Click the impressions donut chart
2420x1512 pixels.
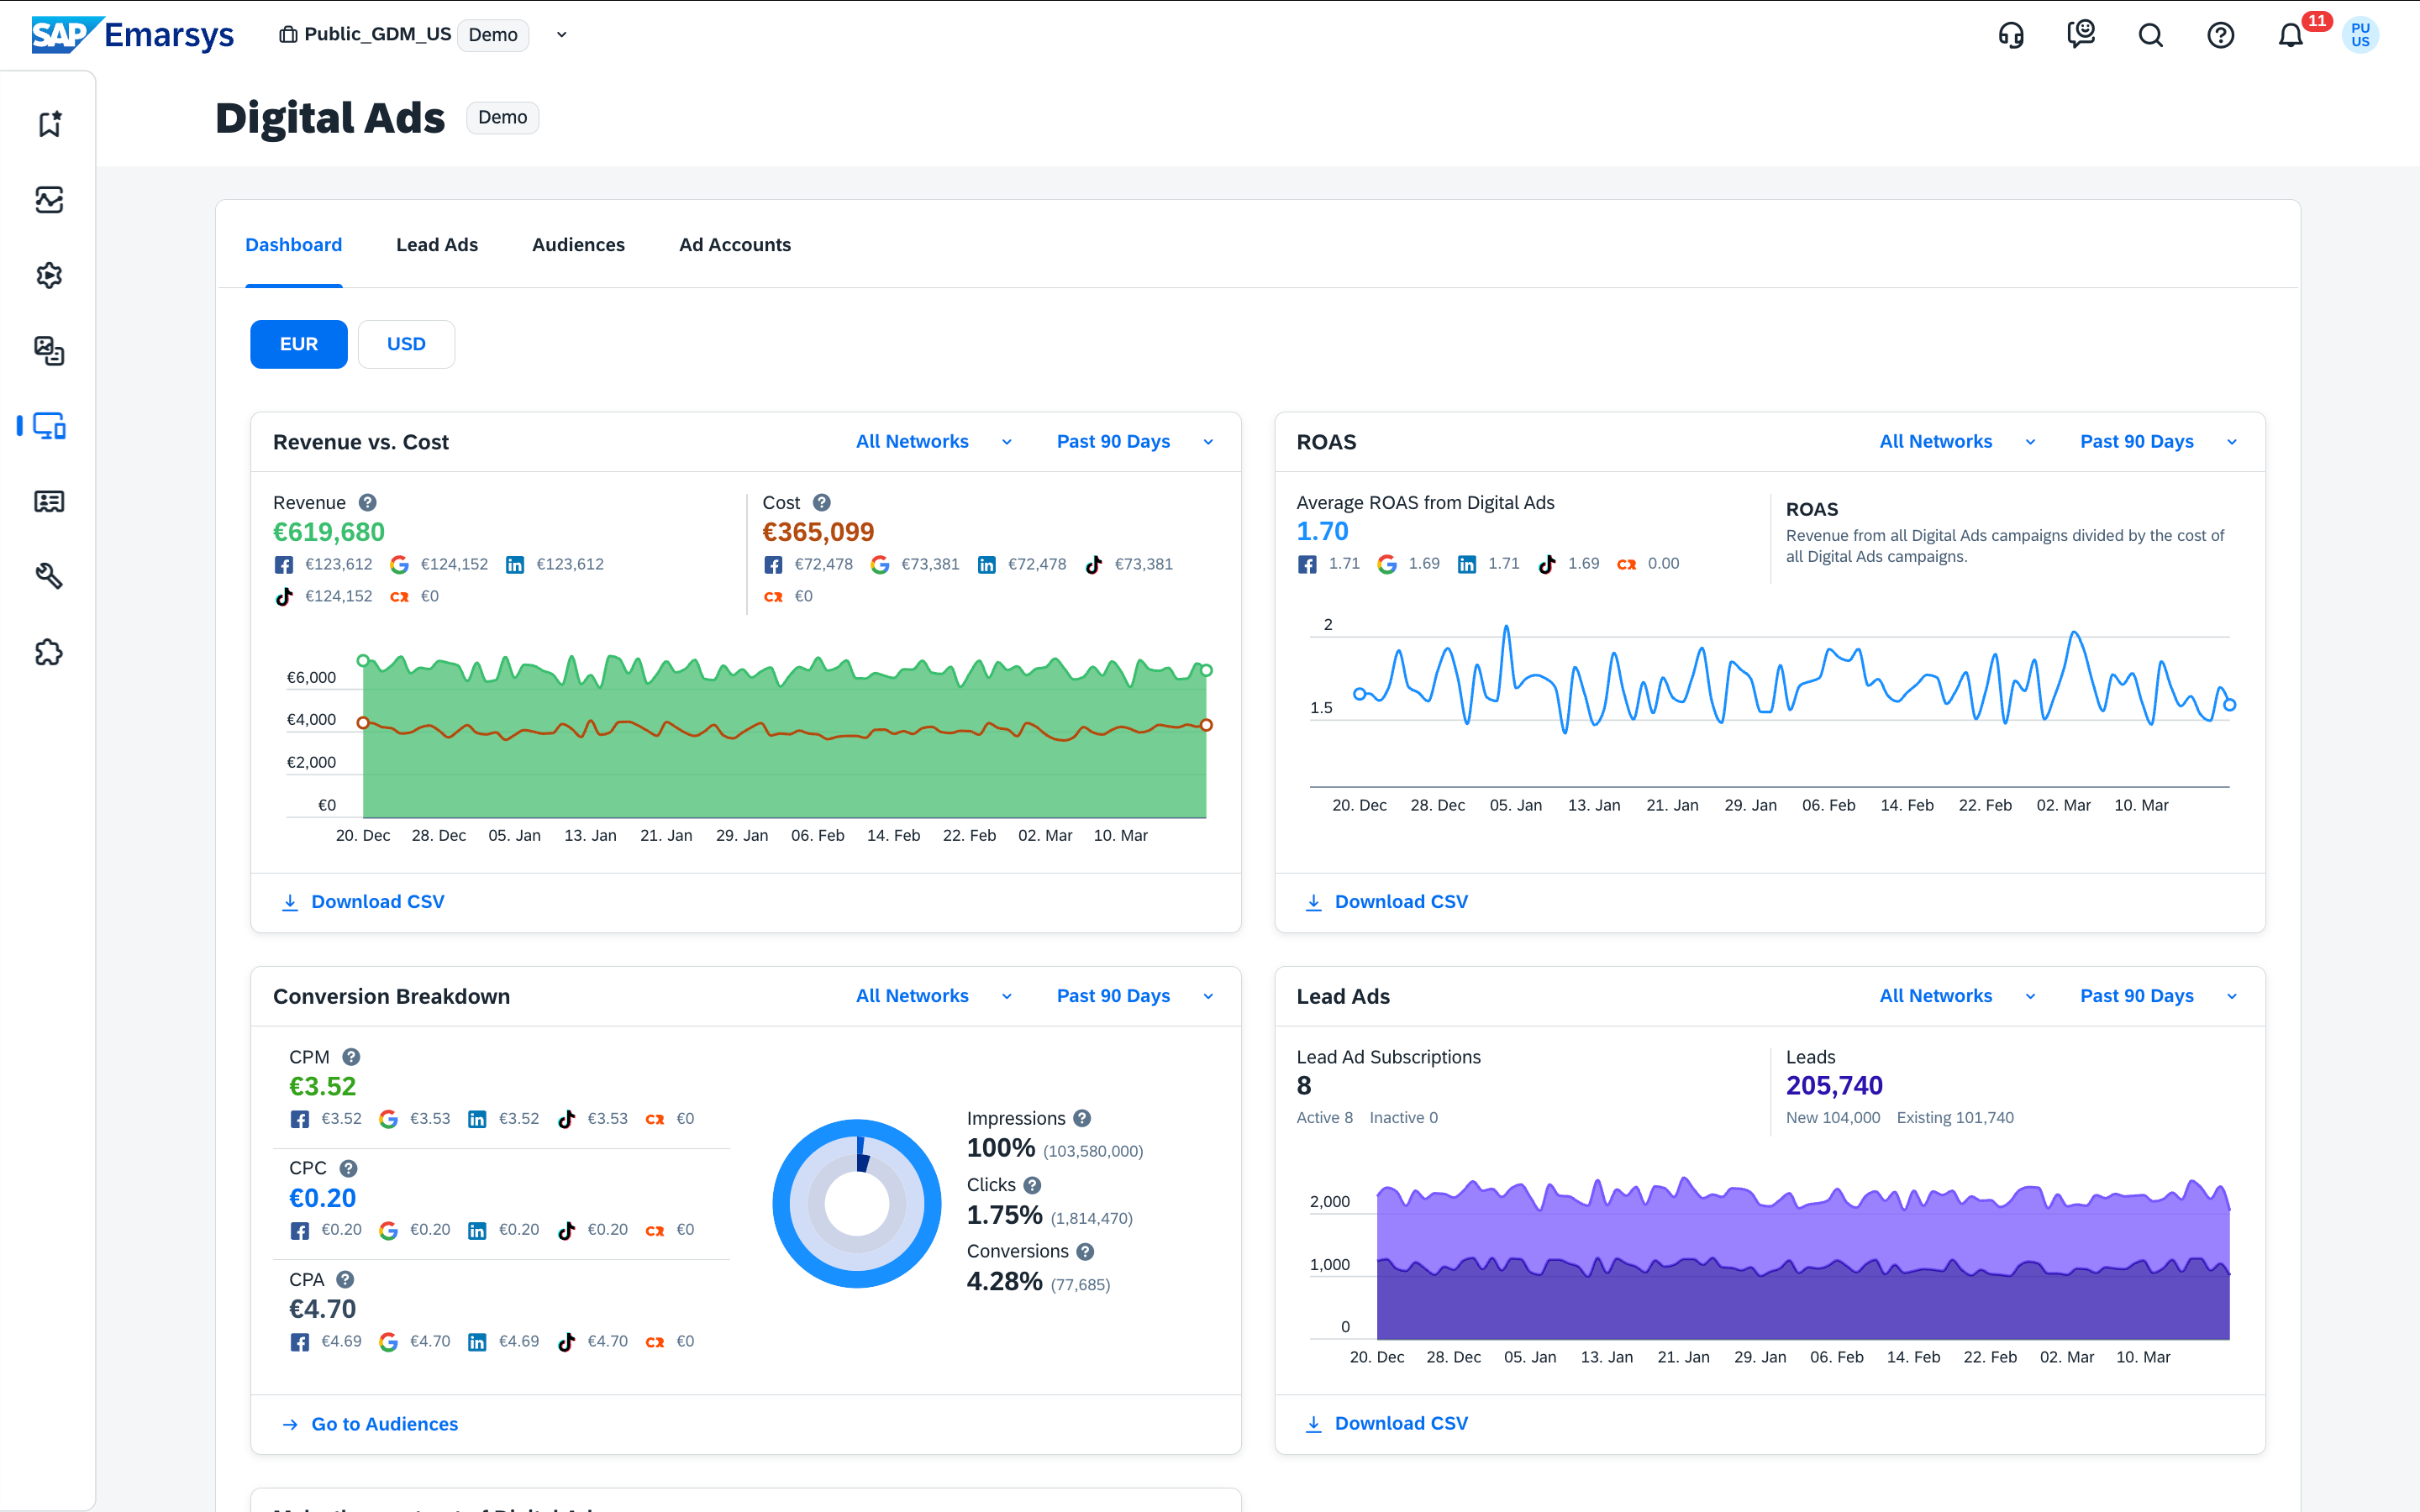click(857, 1203)
